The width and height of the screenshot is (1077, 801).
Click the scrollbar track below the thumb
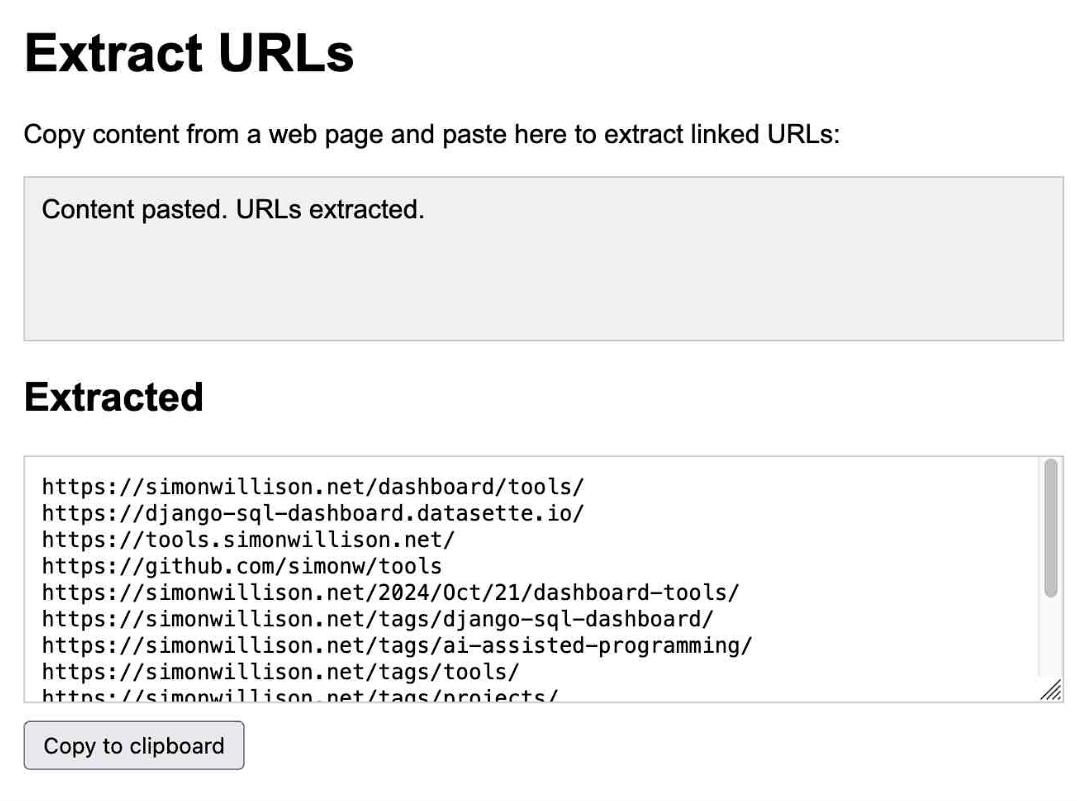[1050, 640]
